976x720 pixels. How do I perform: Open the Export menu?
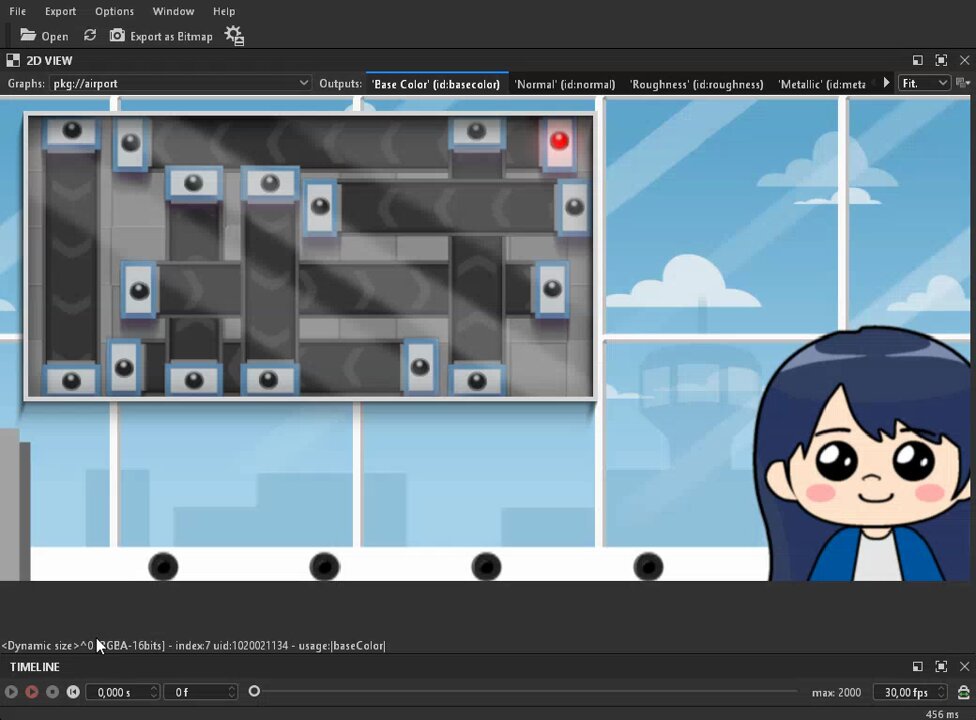(60, 11)
